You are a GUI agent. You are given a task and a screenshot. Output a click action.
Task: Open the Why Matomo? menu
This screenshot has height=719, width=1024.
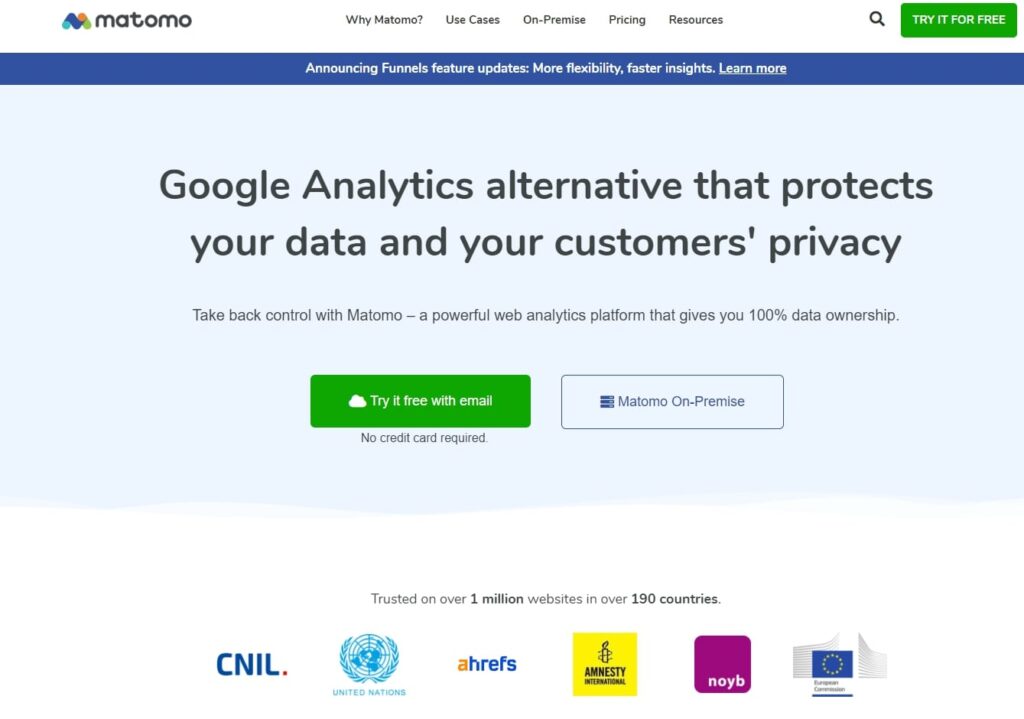384,20
